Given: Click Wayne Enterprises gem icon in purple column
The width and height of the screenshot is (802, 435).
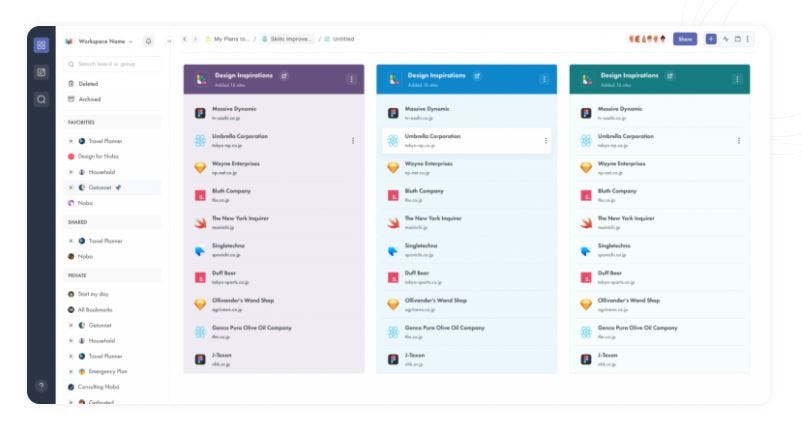Looking at the screenshot, I should (200, 168).
